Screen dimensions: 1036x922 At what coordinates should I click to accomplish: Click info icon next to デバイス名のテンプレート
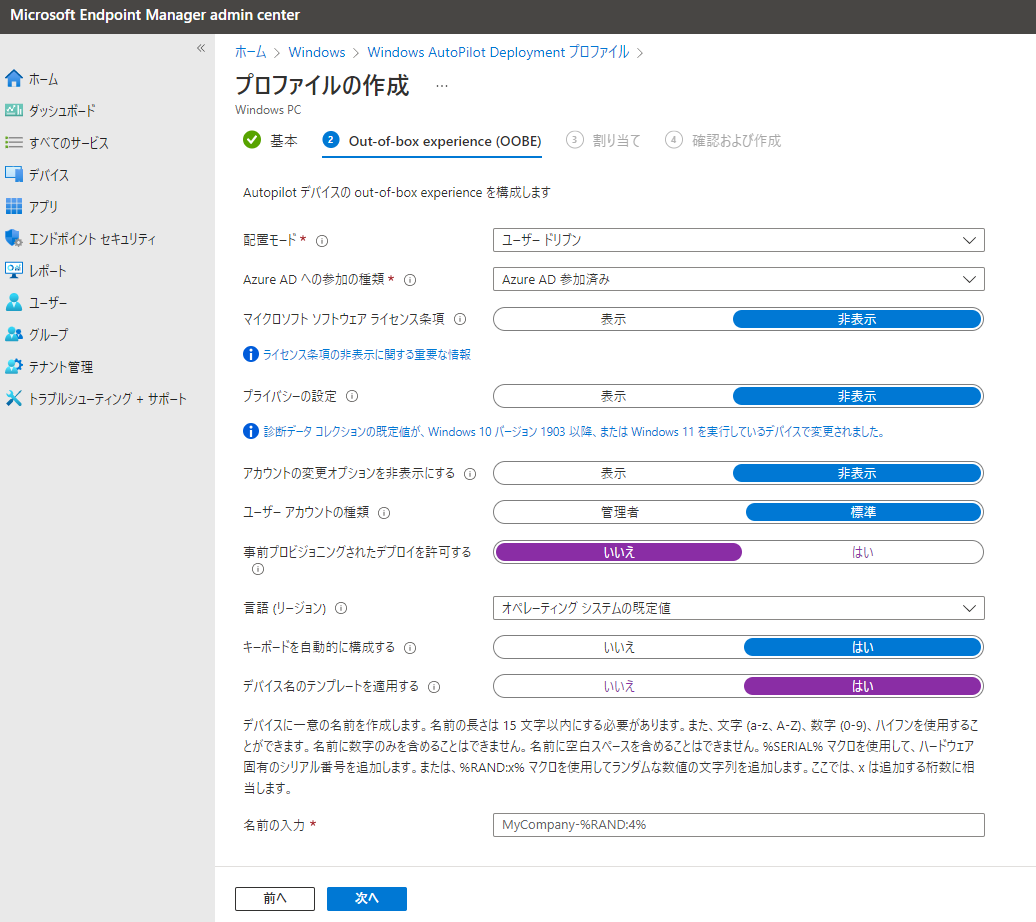[434, 687]
